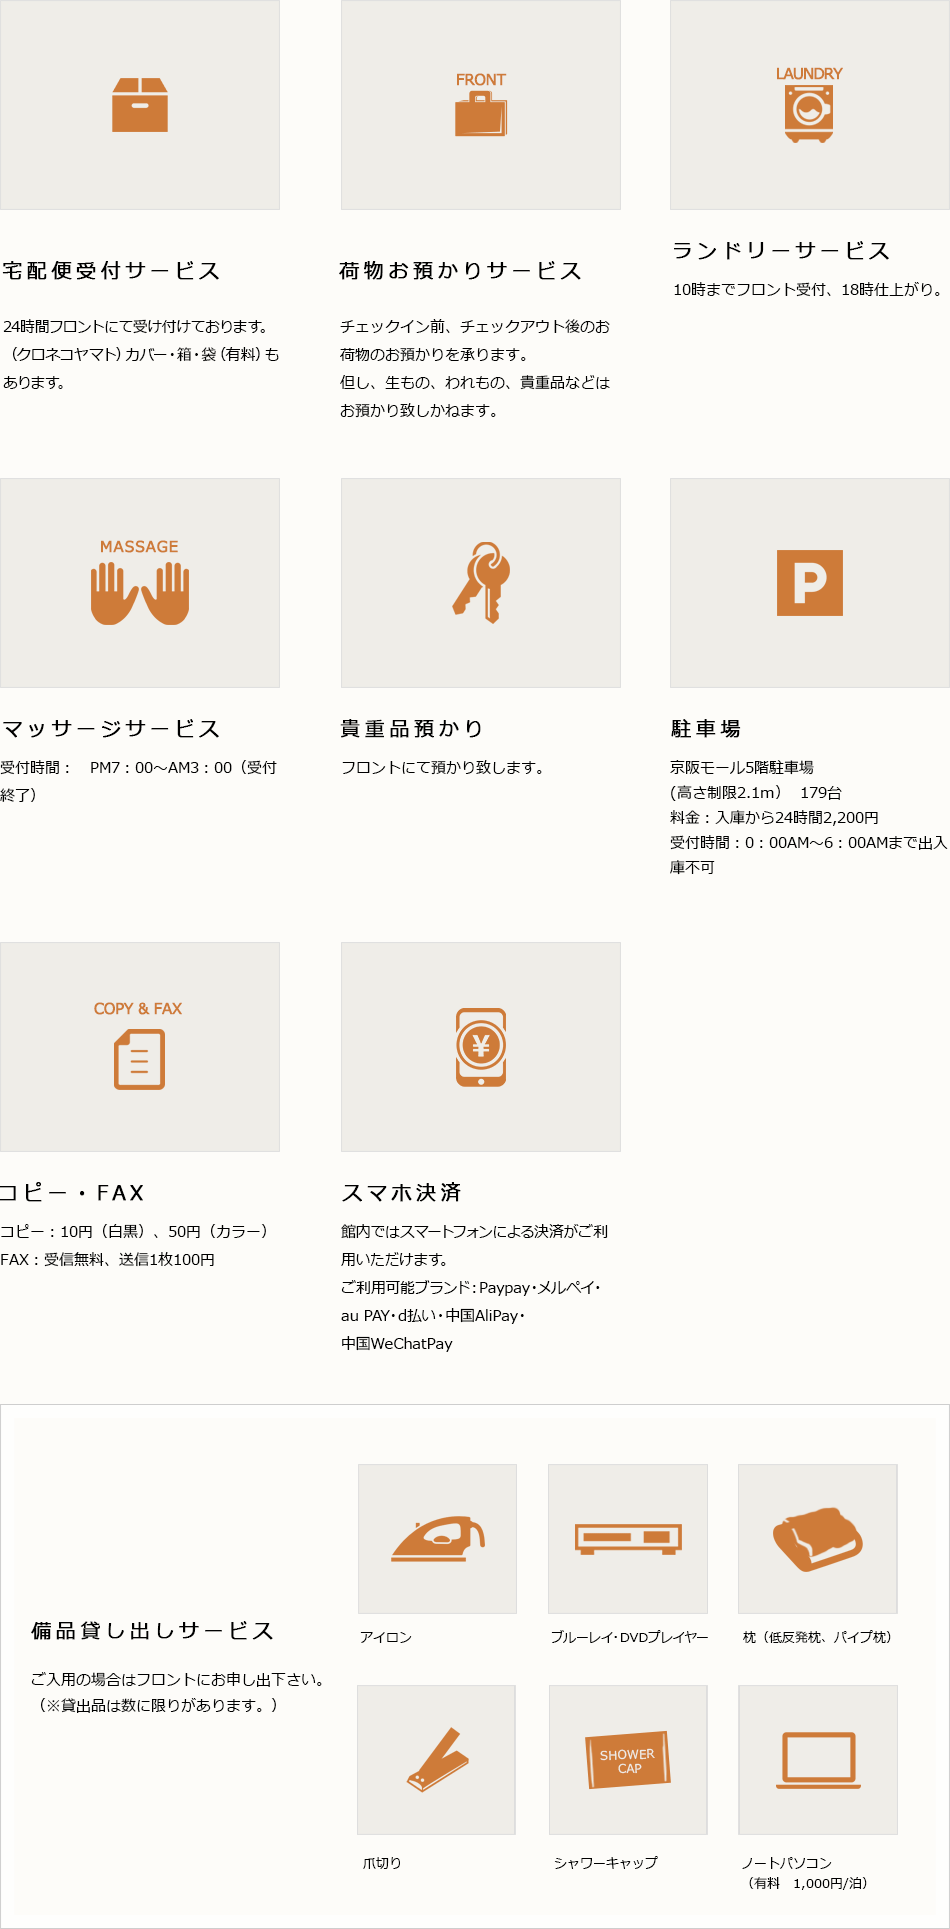The height and width of the screenshot is (1929, 950).
Task: Click the LAUNDRY washing machine icon
Action: click(809, 112)
